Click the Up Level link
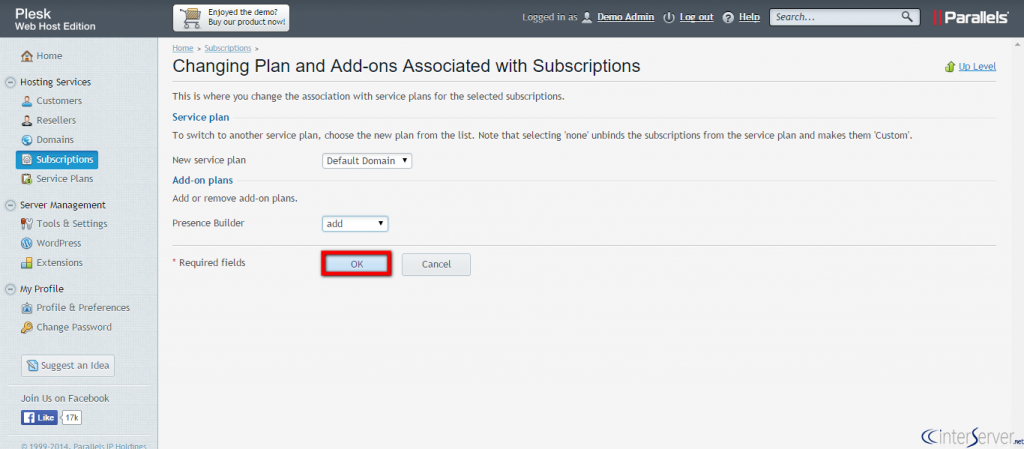The image size is (1024, 449). point(977,67)
